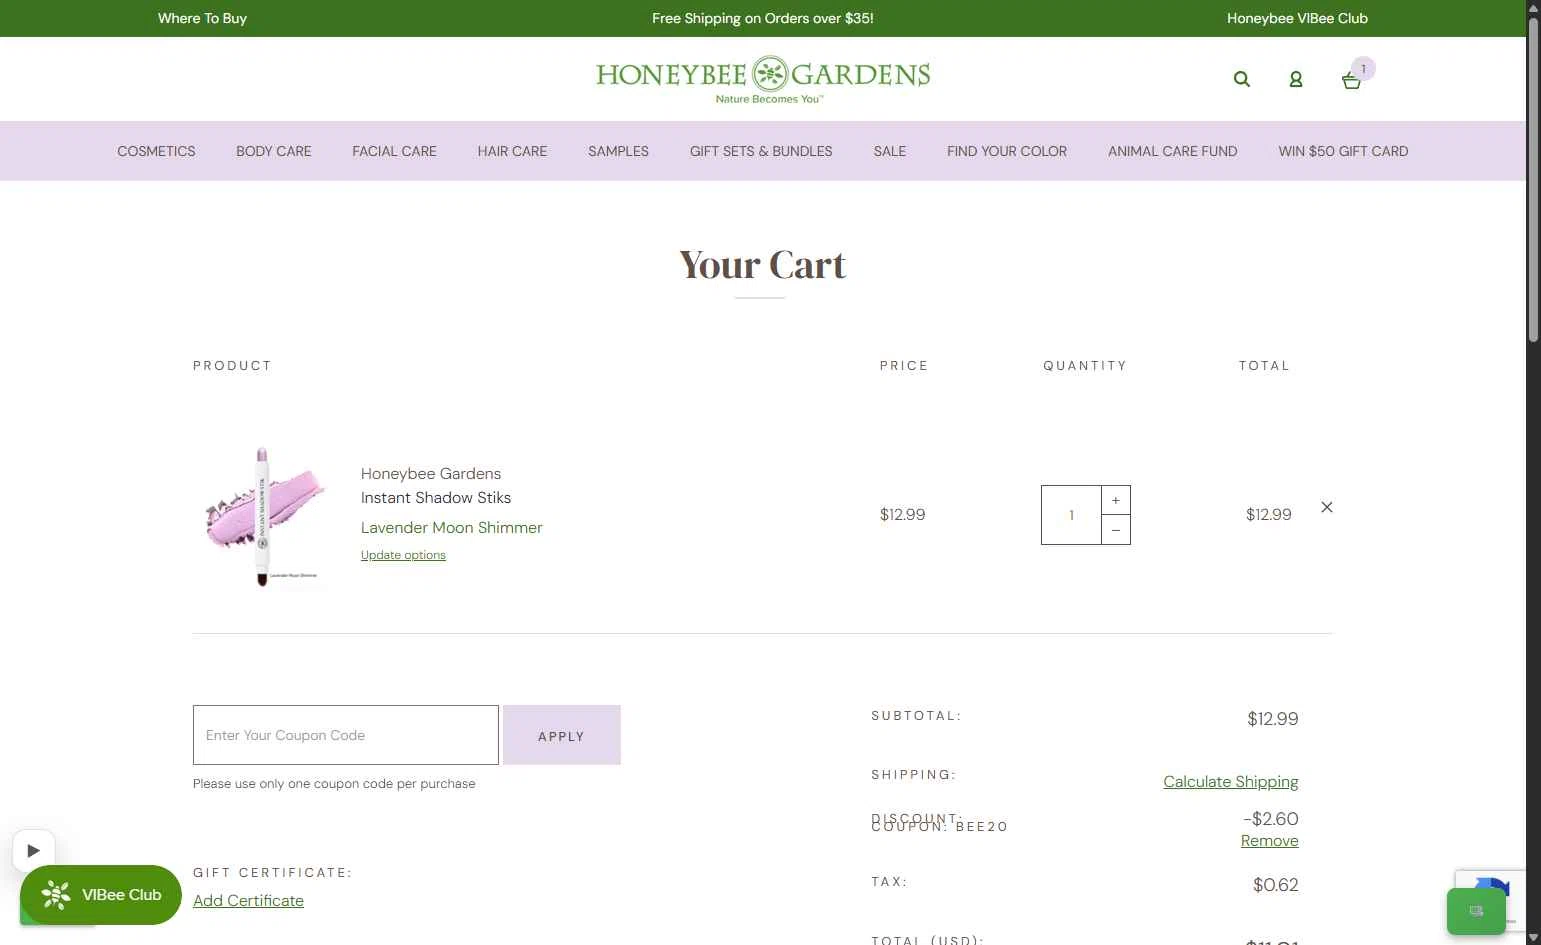Open the Cosmetics menu

pyautogui.click(x=156, y=151)
